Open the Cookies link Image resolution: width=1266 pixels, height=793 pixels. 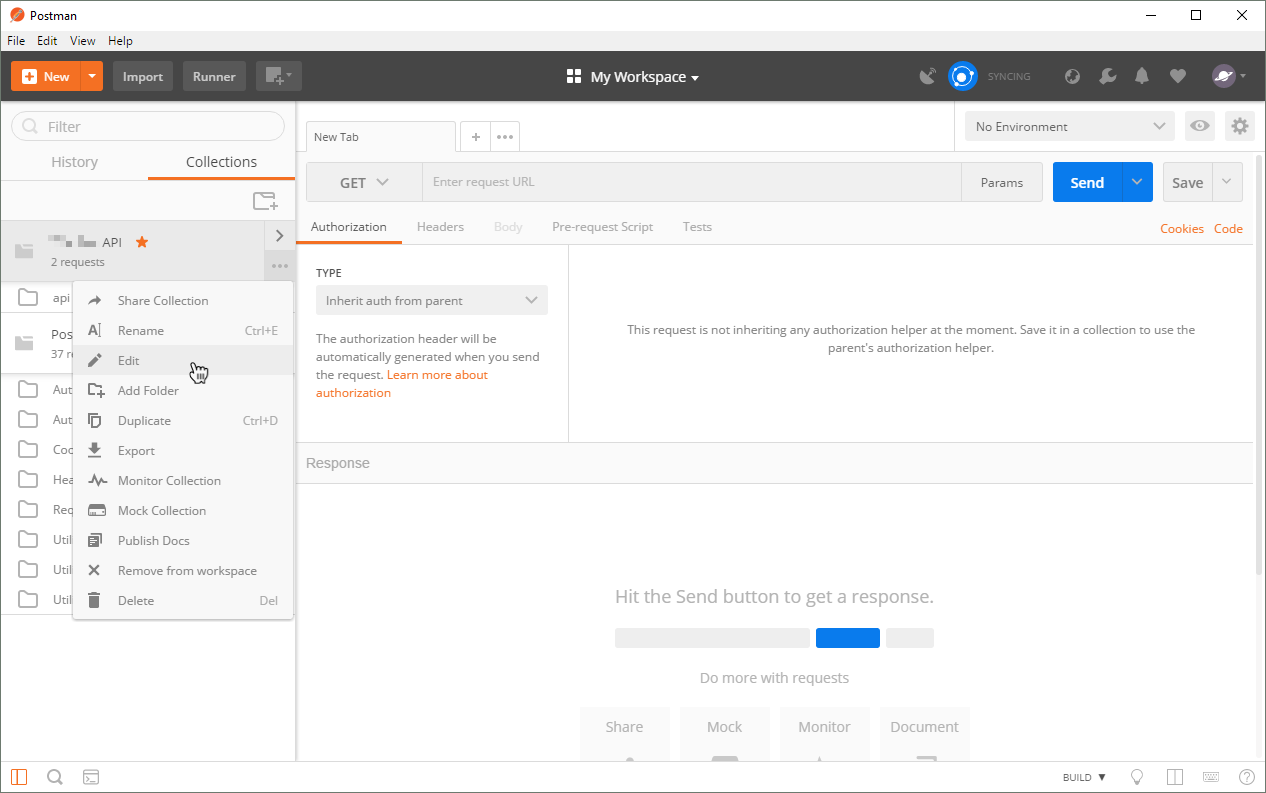[x=1182, y=228]
